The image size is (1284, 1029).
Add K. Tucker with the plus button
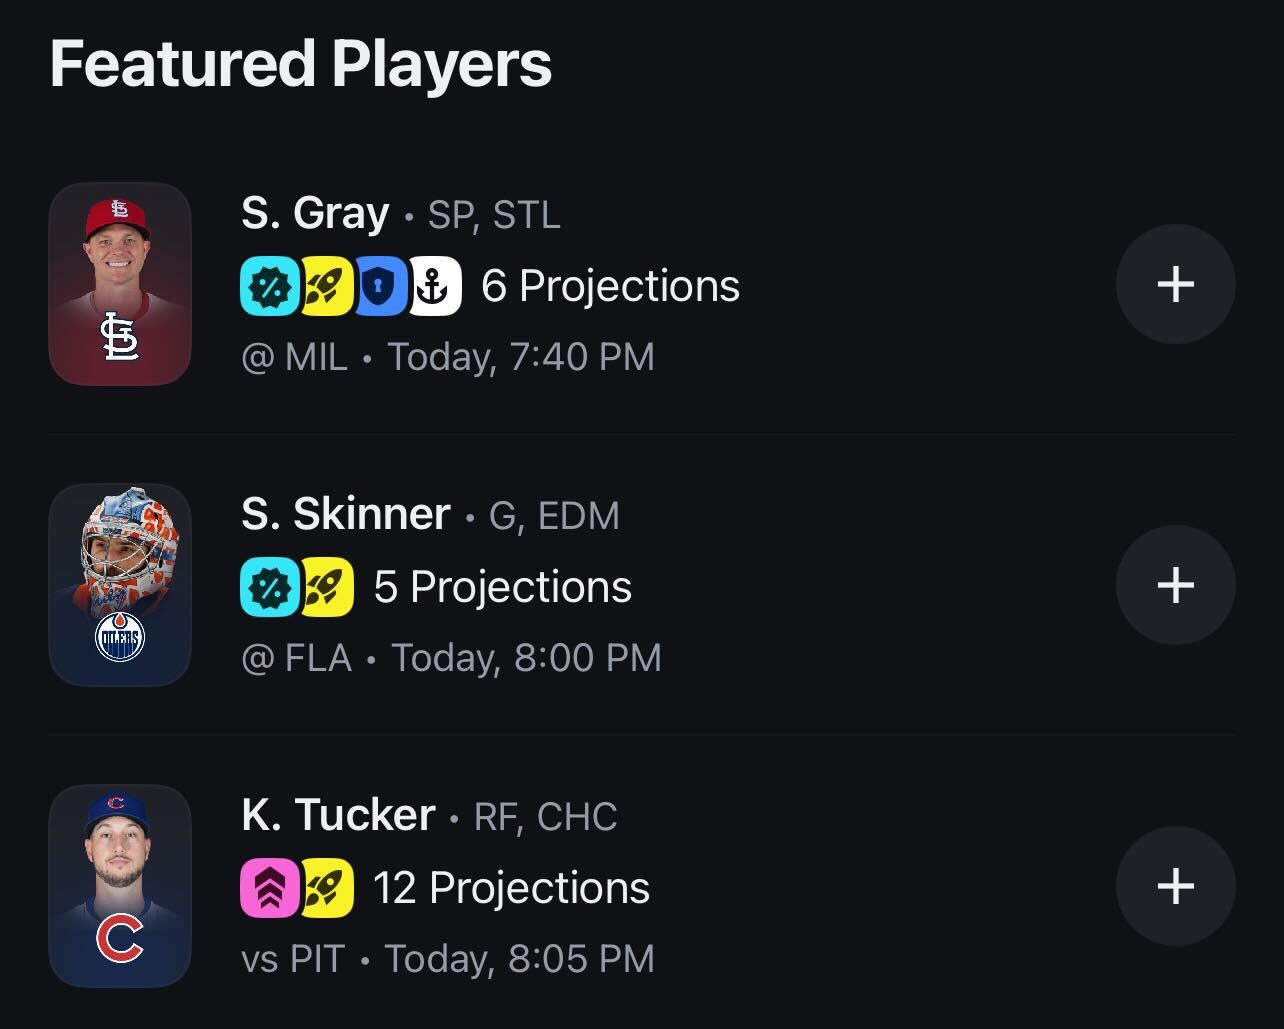coord(1175,886)
